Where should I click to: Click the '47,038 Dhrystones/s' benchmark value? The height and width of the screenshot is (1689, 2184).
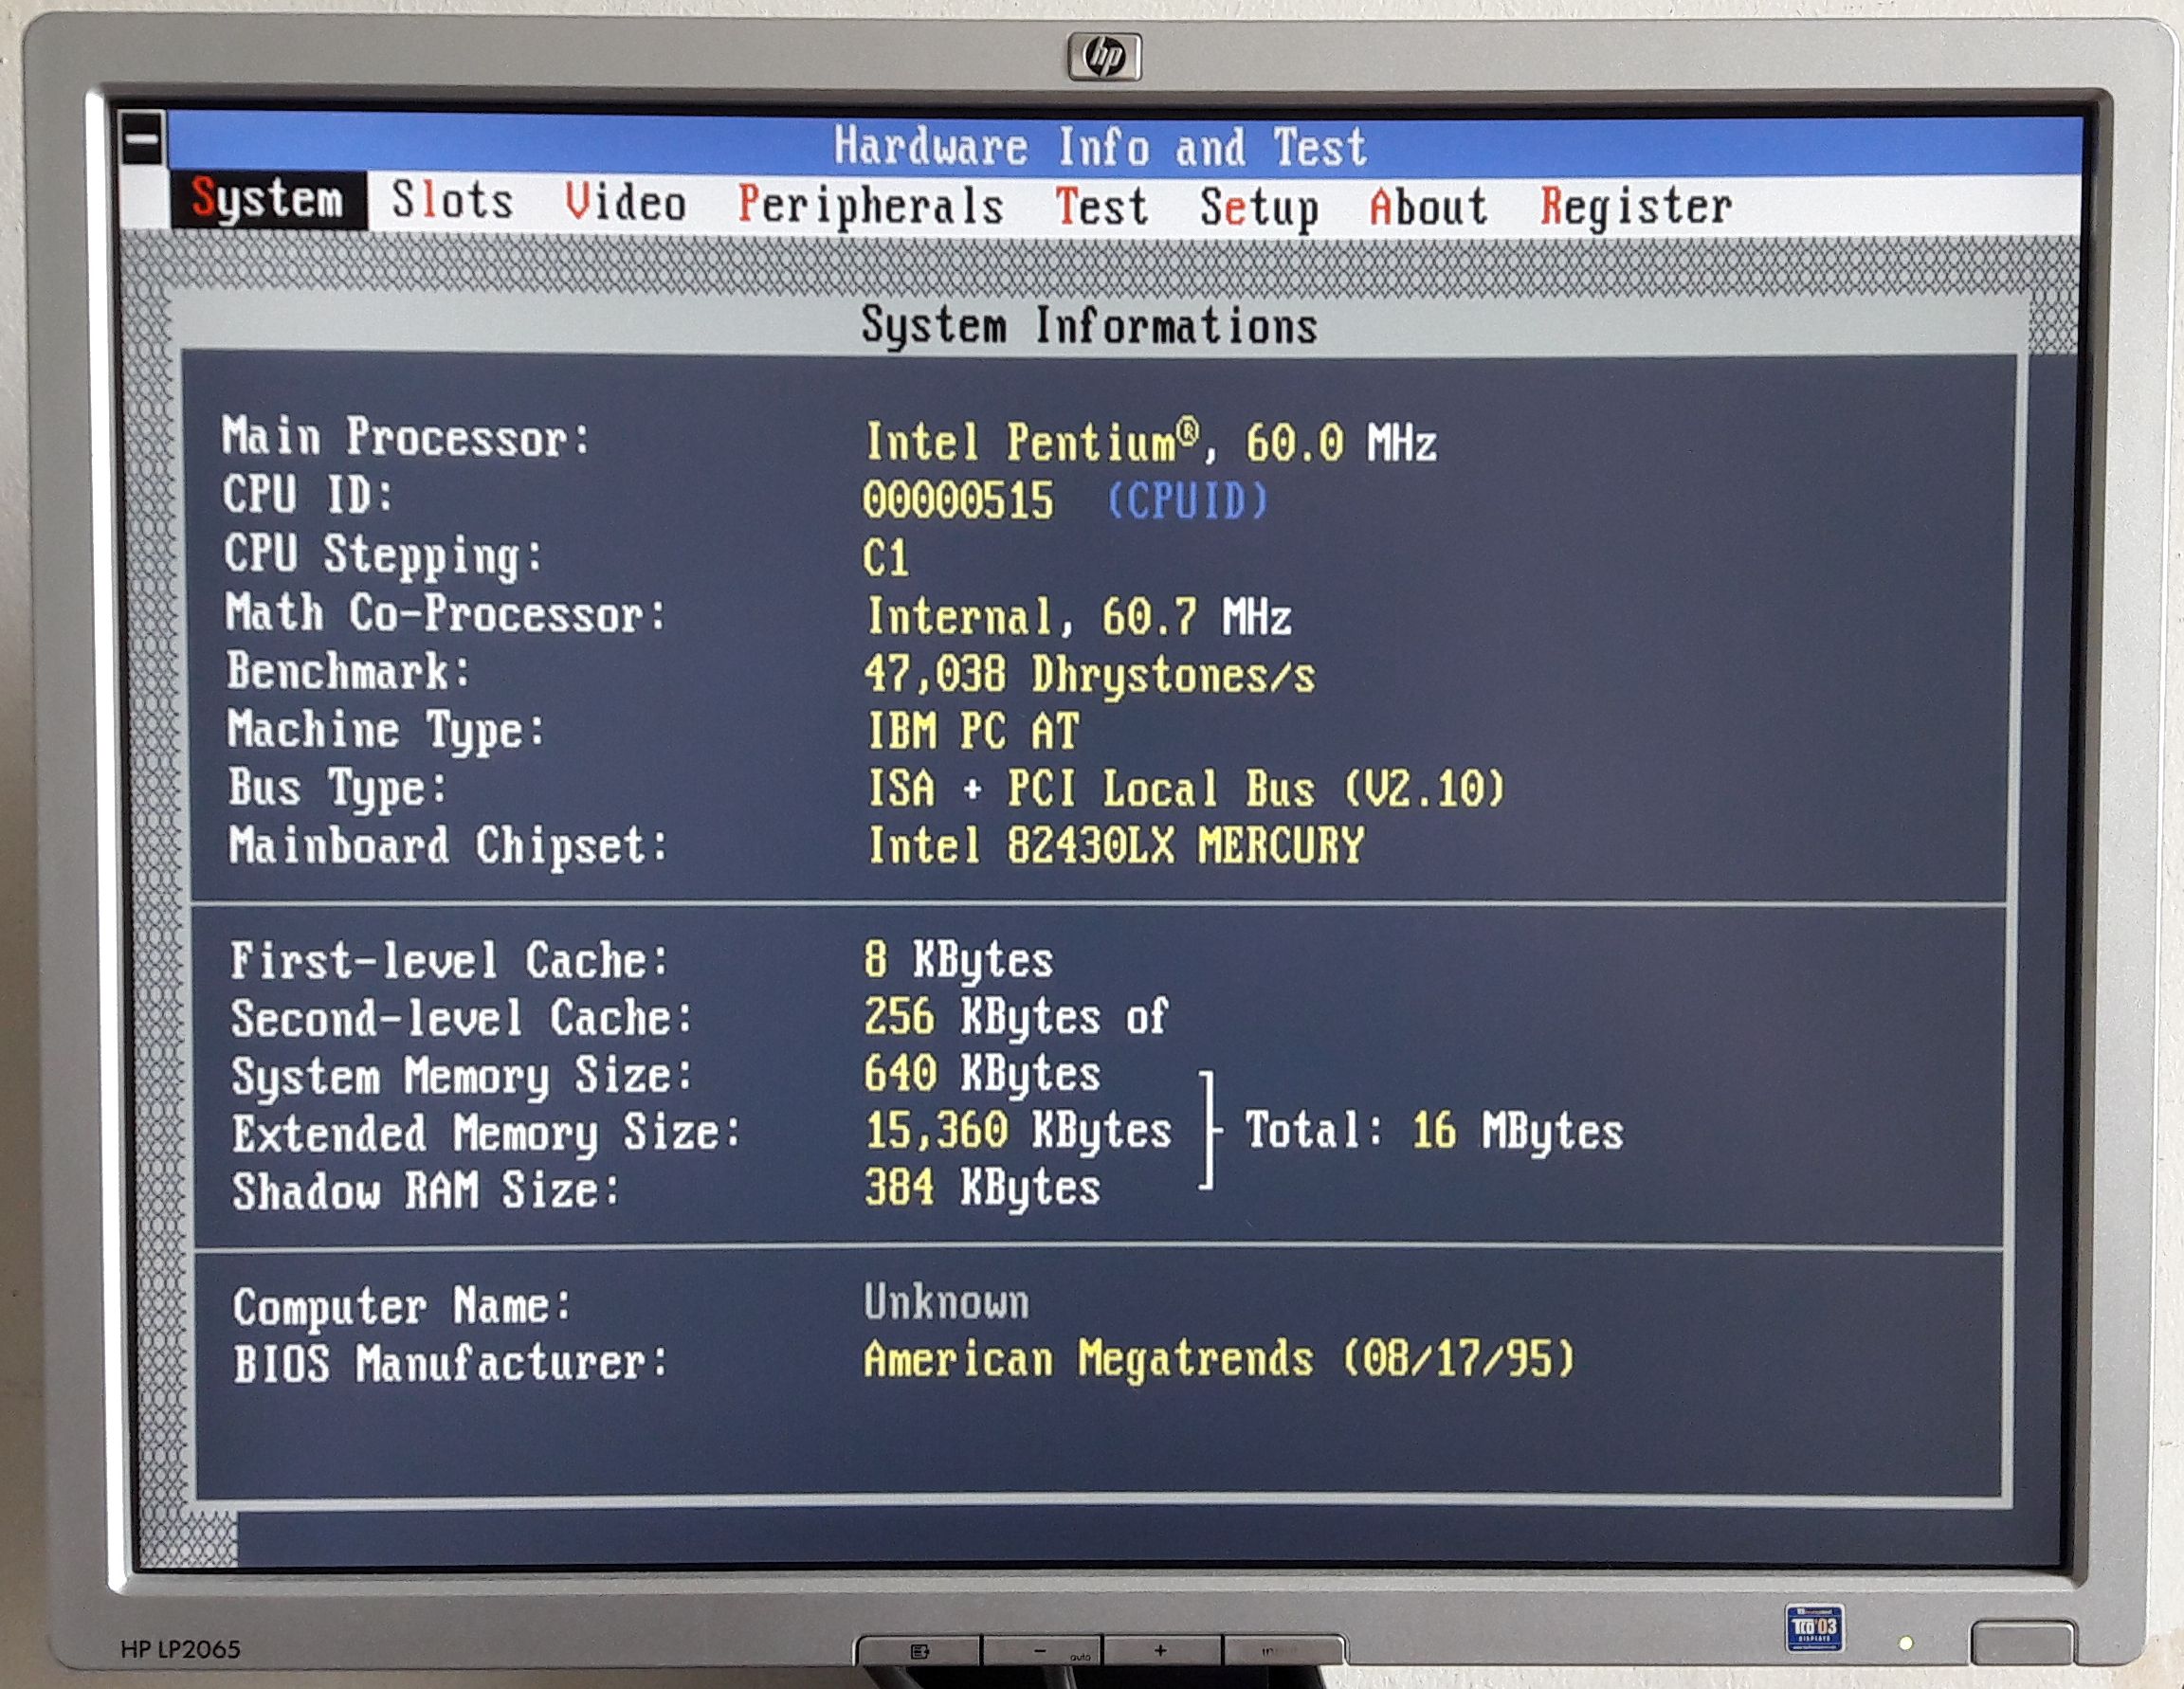coord(1090,674)
